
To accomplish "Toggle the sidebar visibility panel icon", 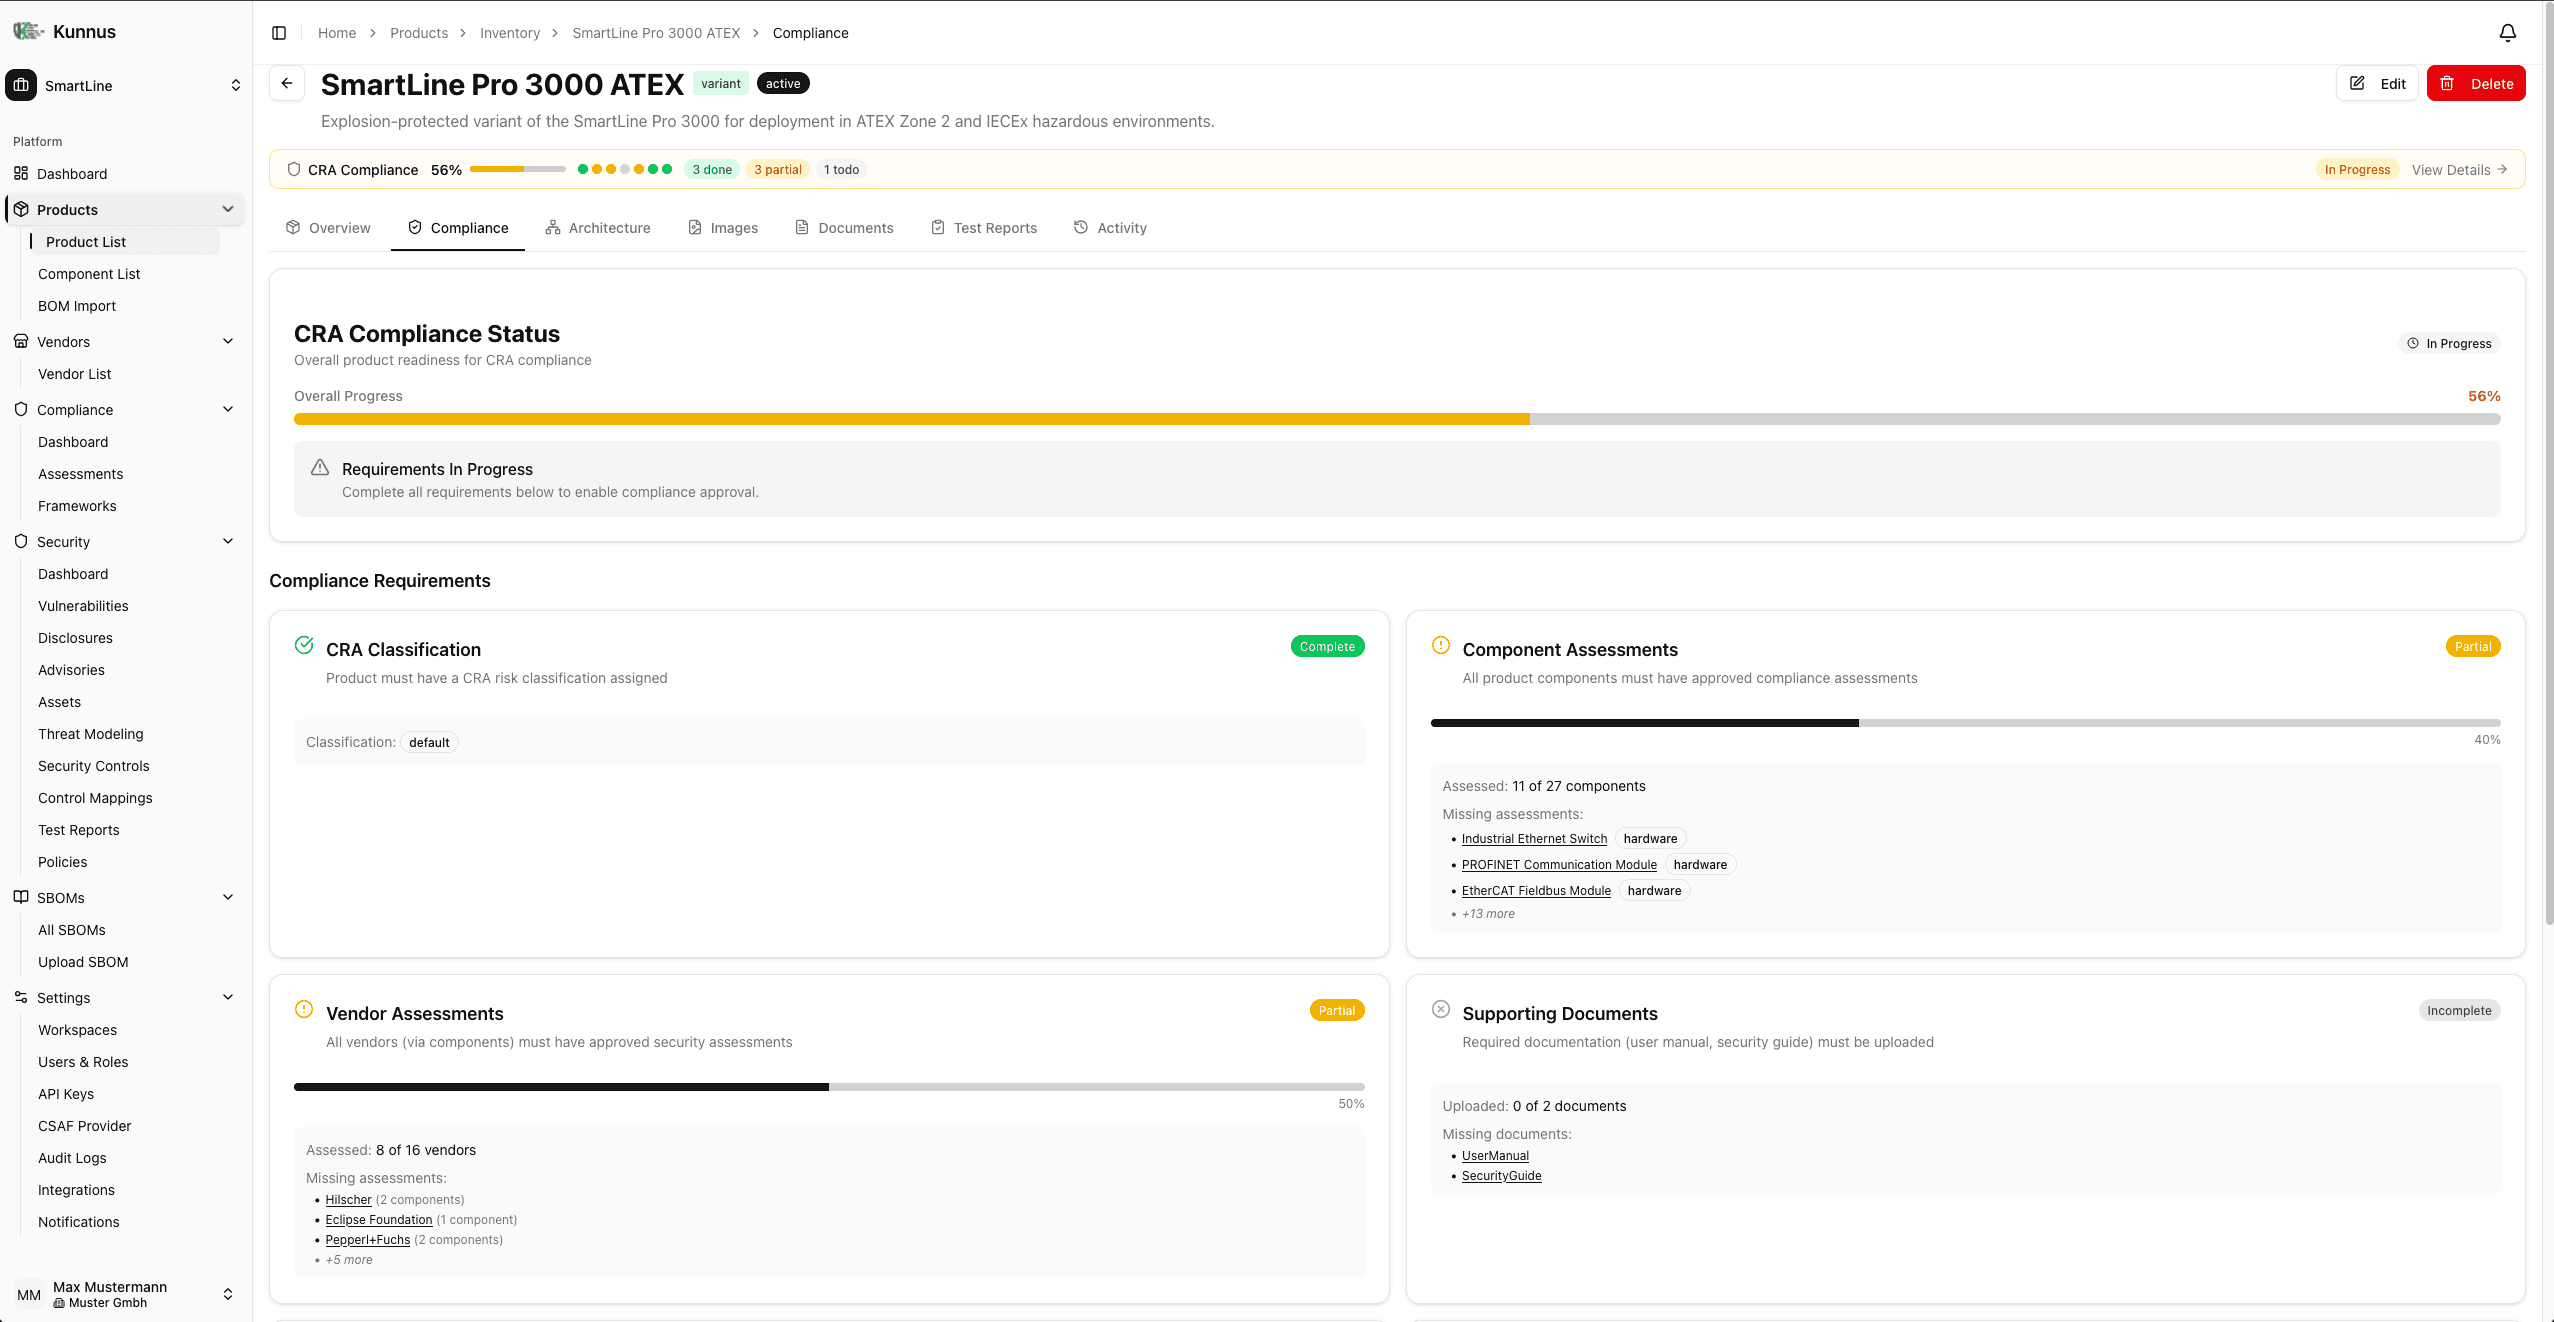I will click(x=278, y=32).
